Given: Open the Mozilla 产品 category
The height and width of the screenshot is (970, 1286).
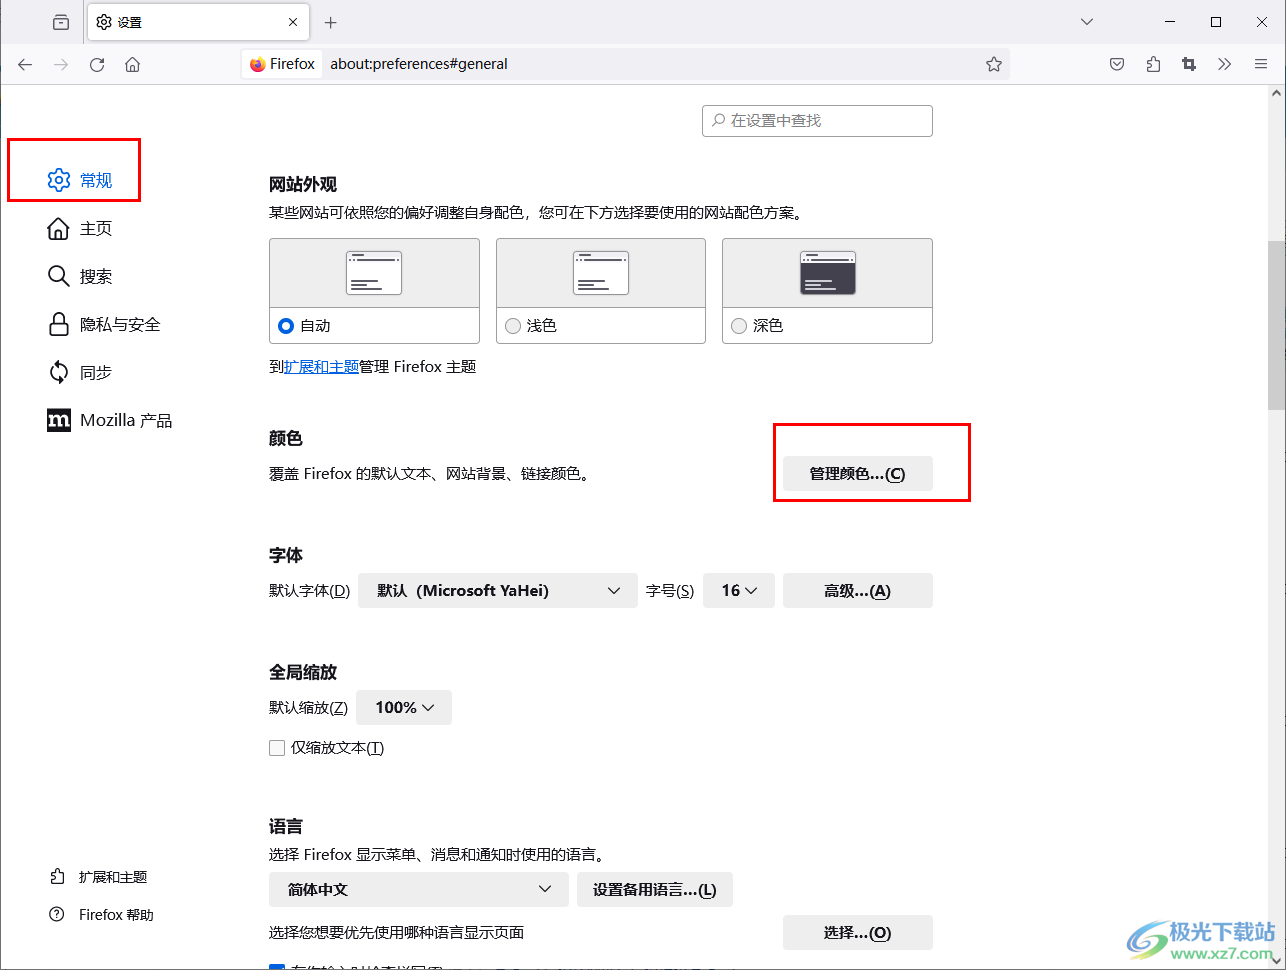Looking at the screenshot, I should 110,420.
